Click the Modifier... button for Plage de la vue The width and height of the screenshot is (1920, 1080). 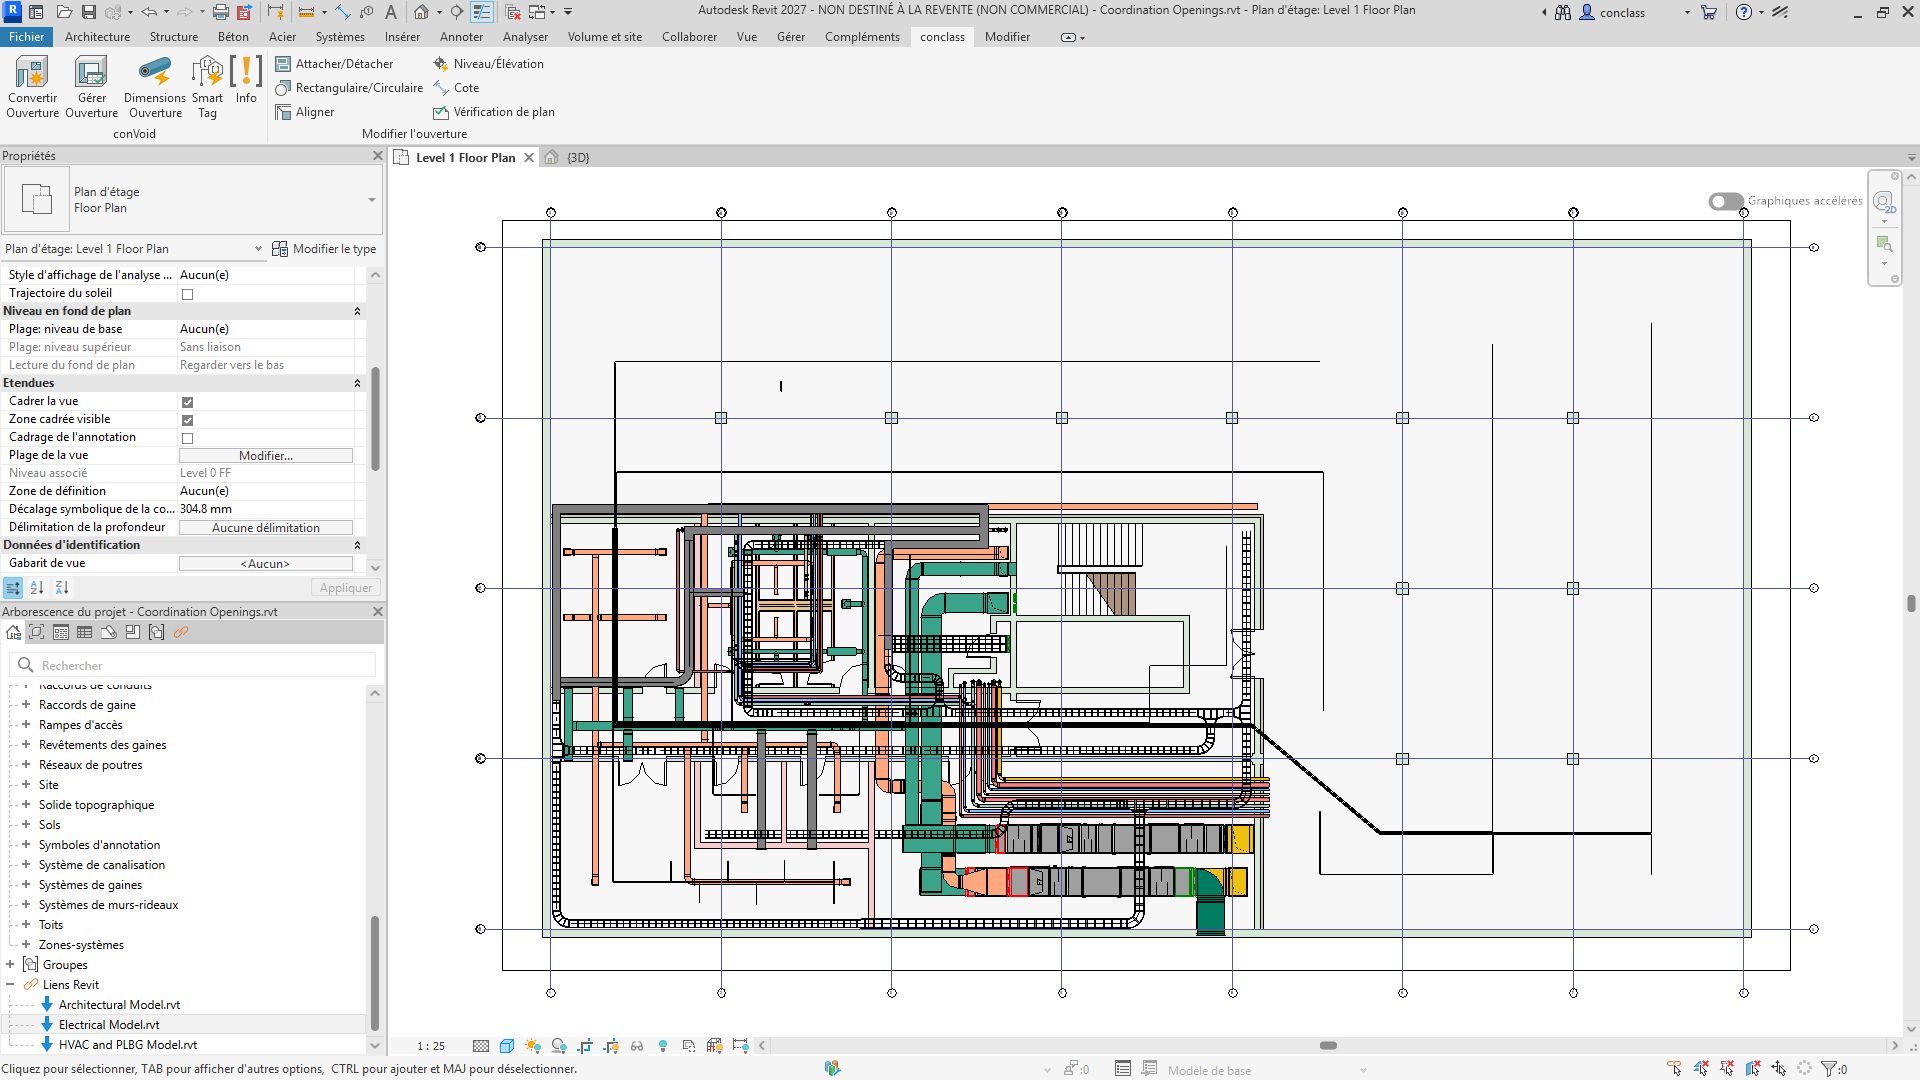[x=266, y=456]
